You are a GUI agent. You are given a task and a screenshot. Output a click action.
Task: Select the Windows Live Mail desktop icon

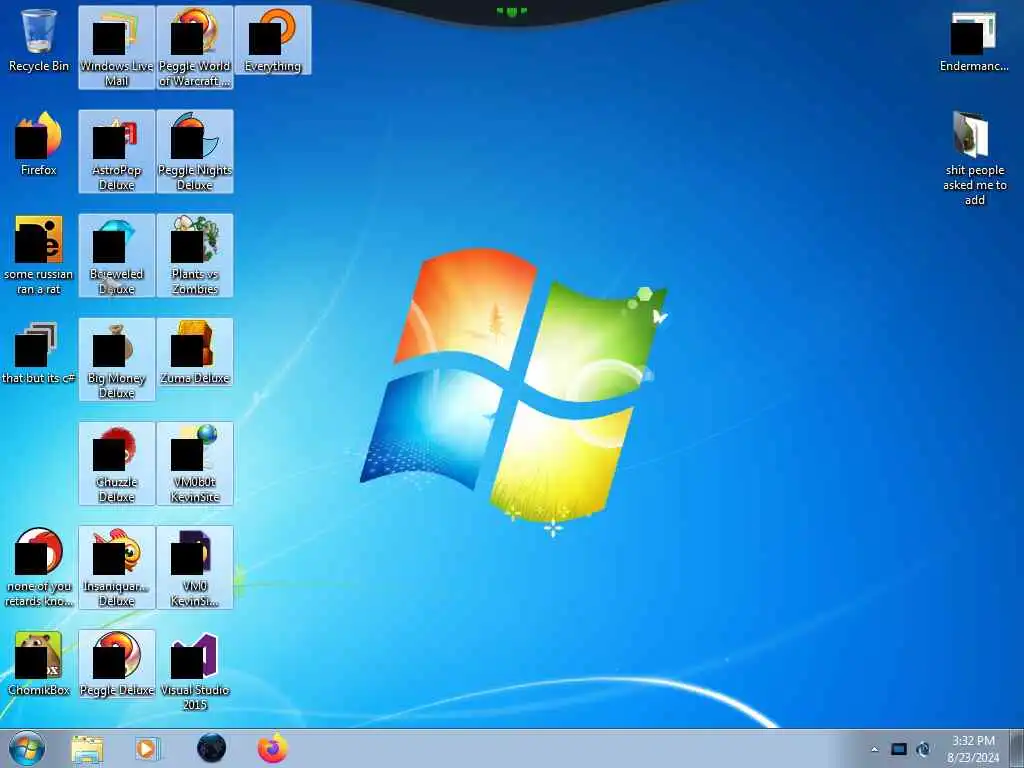(x=117, y=47)
